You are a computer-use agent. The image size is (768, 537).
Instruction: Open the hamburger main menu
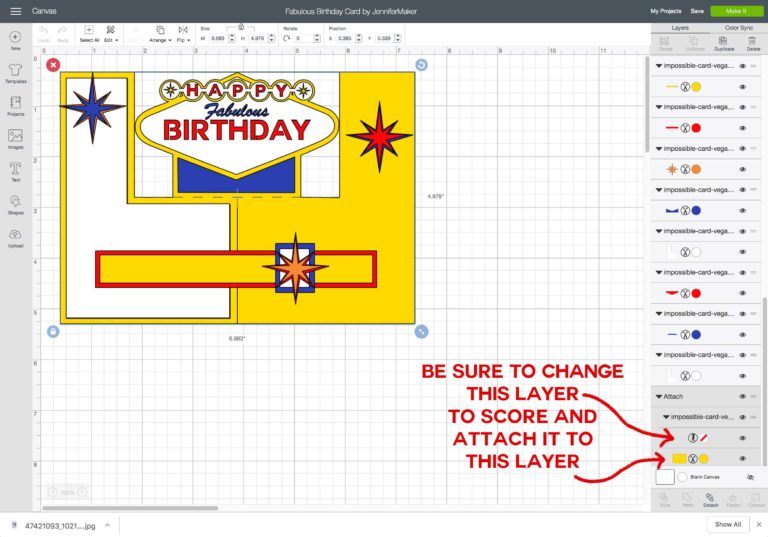tap(16, 11)
